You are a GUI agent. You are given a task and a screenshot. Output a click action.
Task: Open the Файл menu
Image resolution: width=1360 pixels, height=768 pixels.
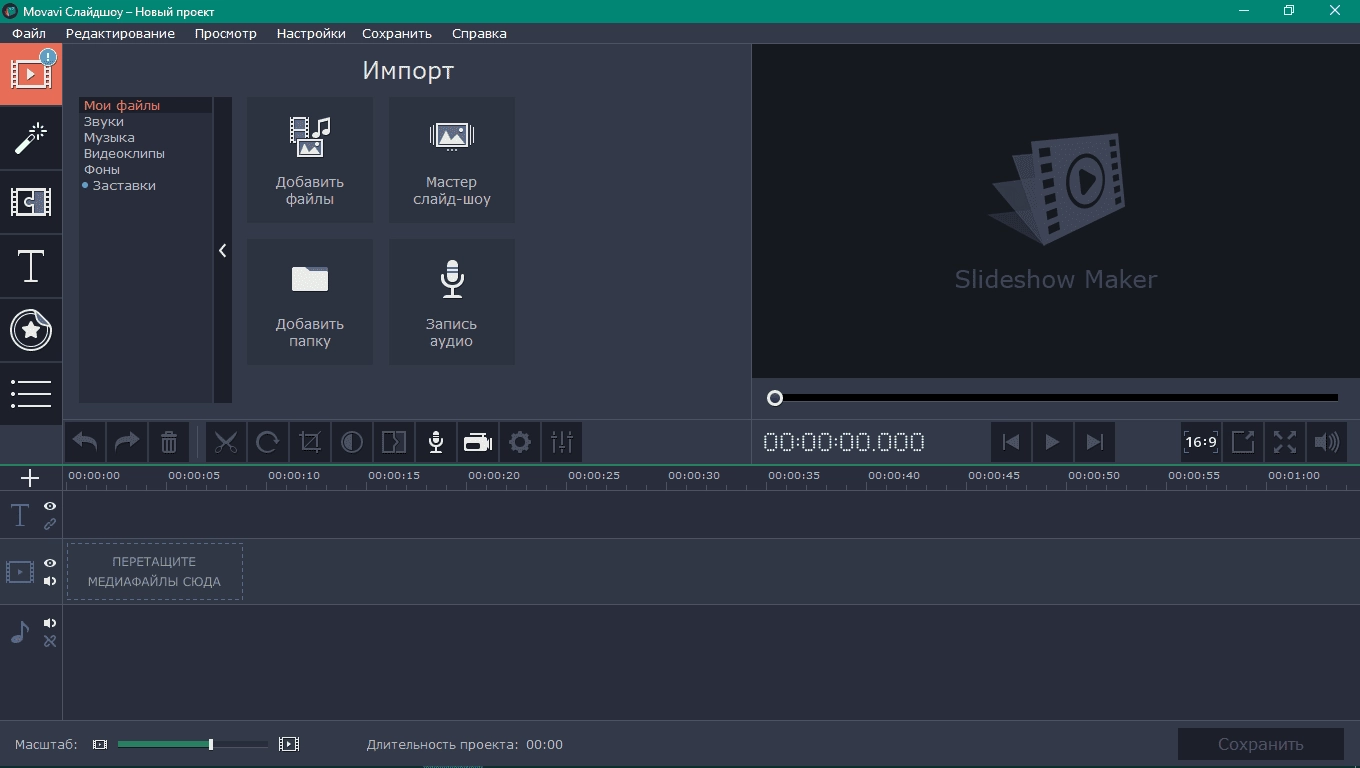point(29,33)
